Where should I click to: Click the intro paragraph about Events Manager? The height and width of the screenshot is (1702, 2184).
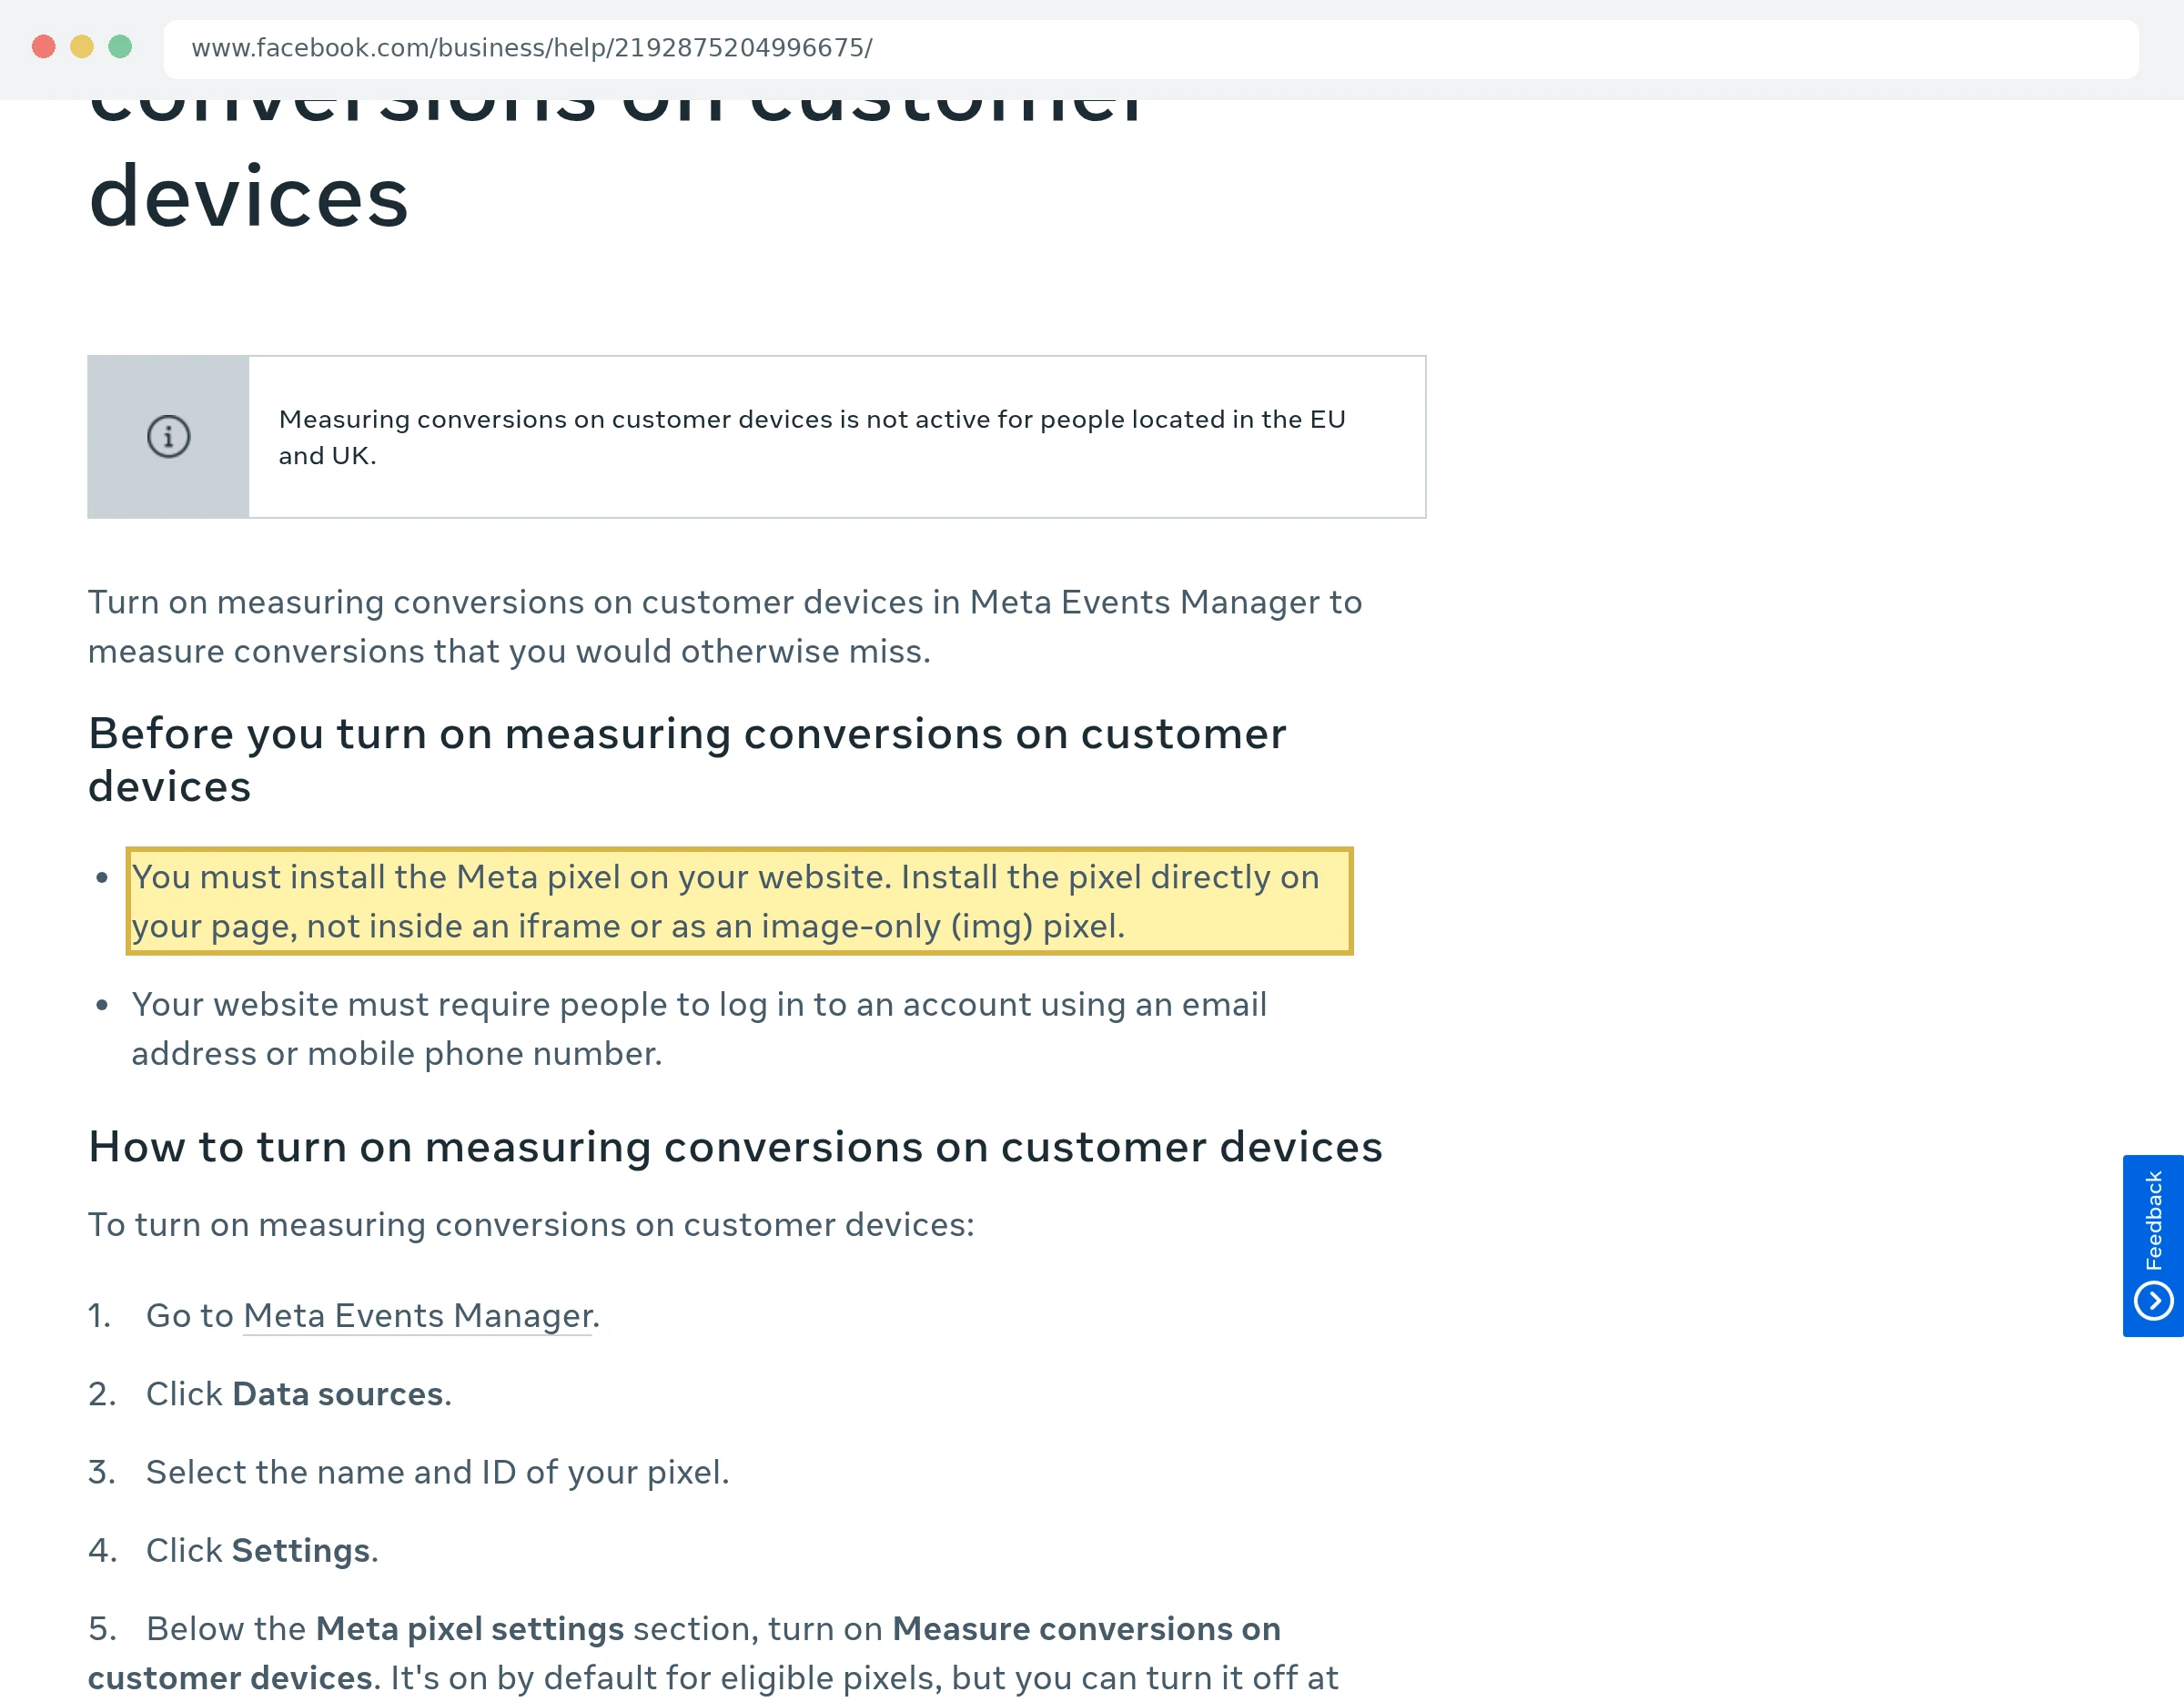pyautogui.click(x=725, y=626)
